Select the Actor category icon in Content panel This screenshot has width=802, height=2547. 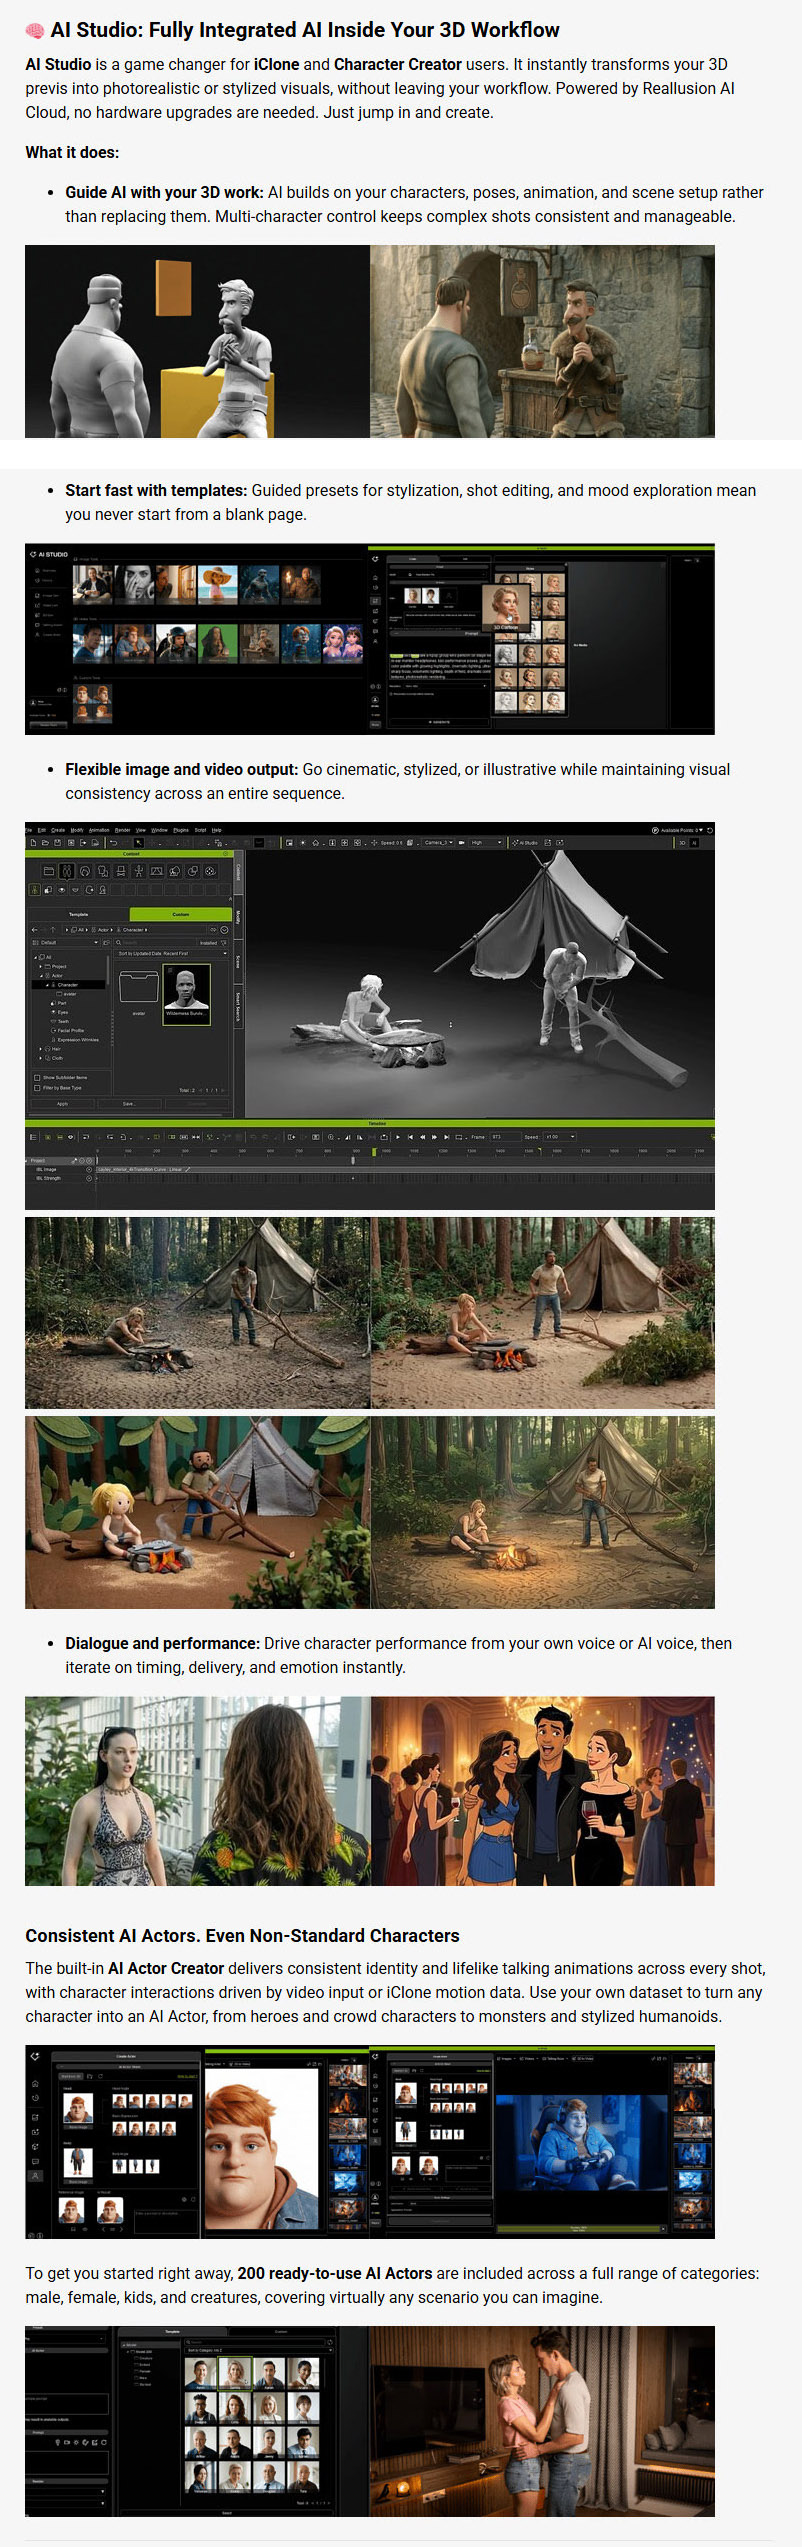pos(67,871)
